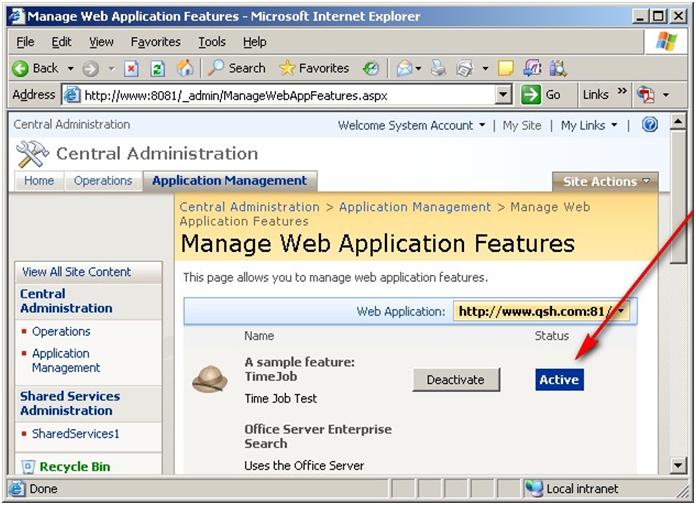Click the grayed Forward arrow icon

click(91, 69)
